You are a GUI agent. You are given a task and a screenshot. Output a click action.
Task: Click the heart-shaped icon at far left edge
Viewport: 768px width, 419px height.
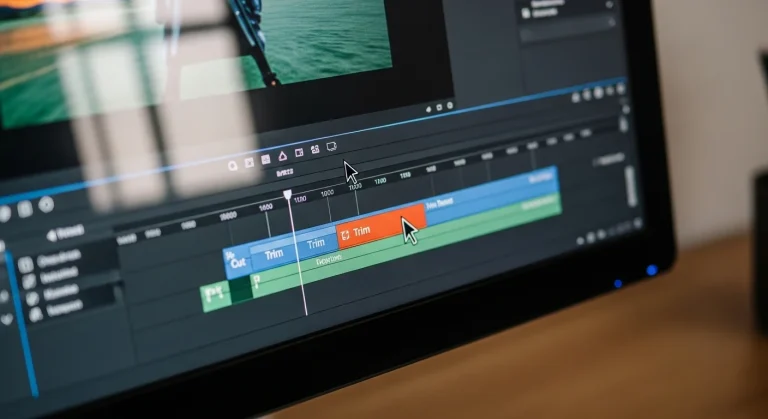(7, 320)
